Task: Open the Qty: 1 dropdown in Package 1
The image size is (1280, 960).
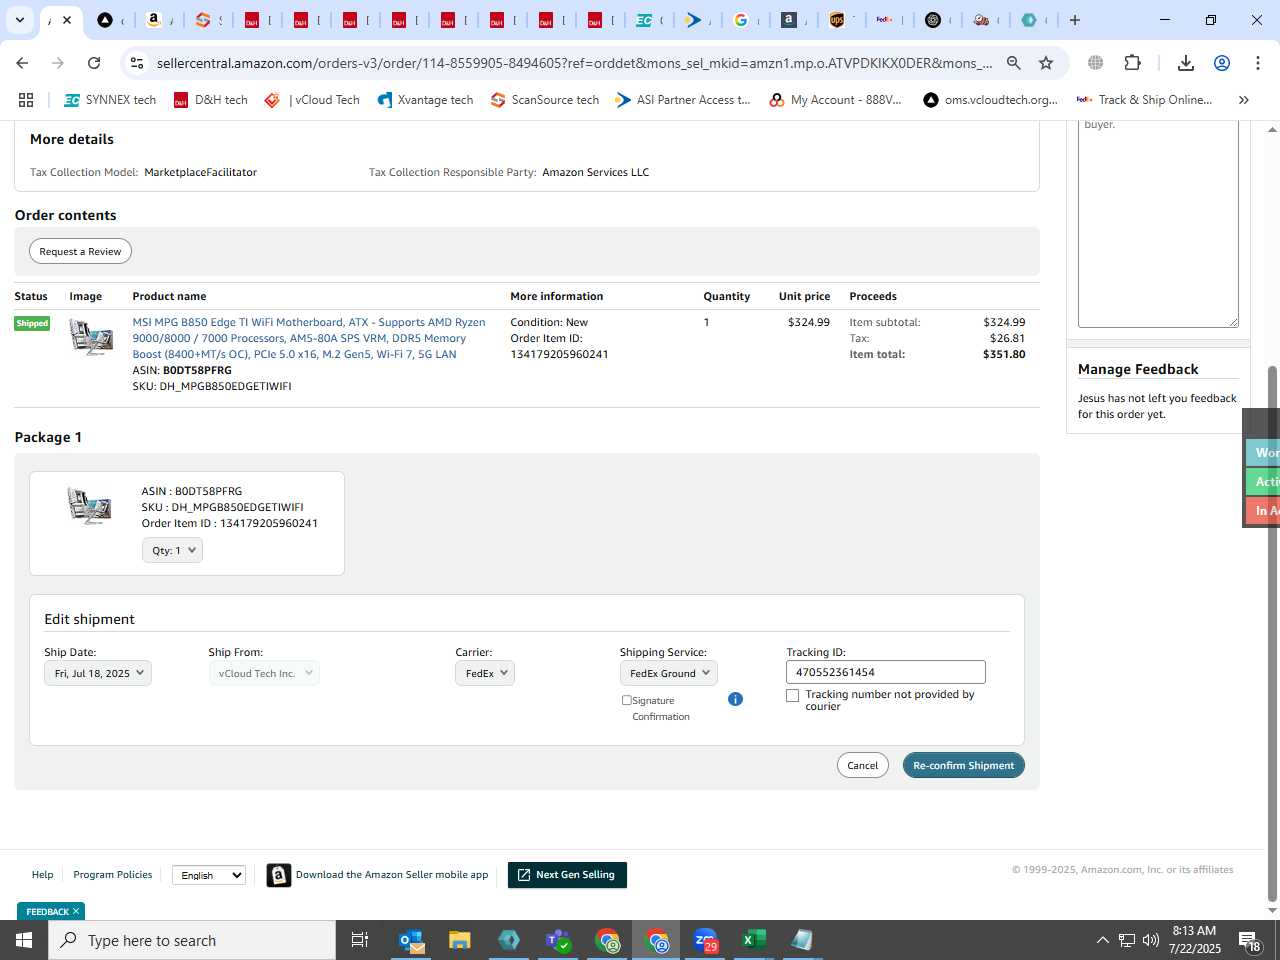Action: 172,550
